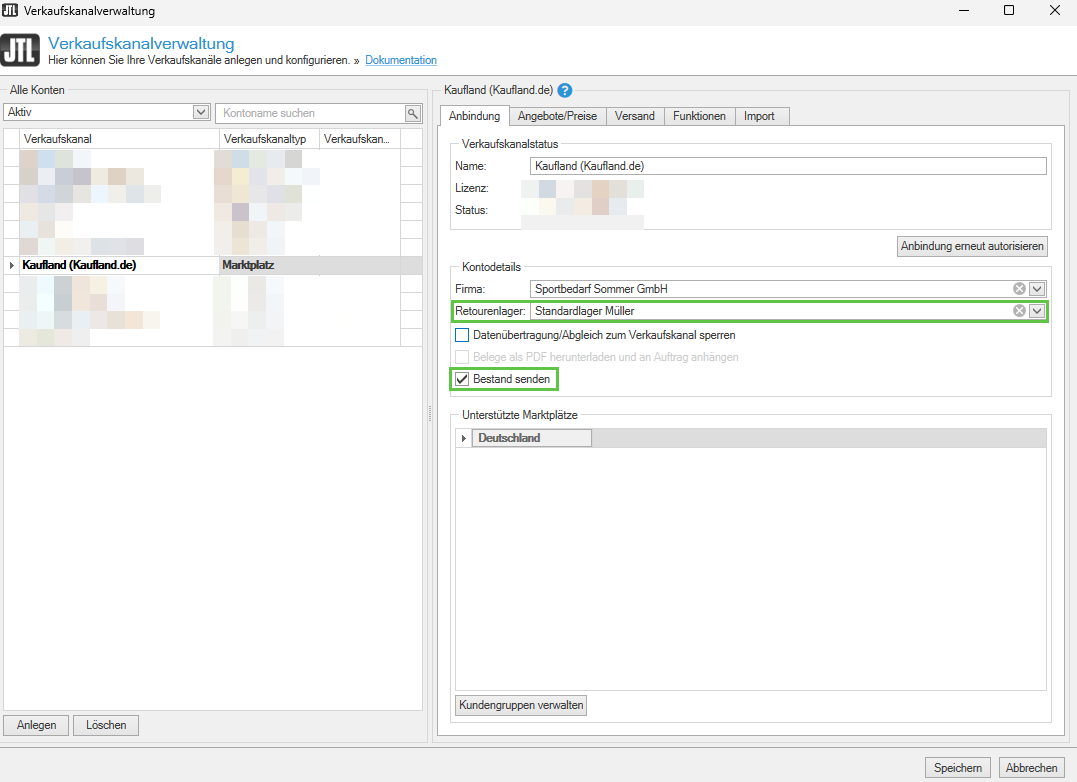
Task: Open the Aktiv filter dropdown
Action: 200,113
